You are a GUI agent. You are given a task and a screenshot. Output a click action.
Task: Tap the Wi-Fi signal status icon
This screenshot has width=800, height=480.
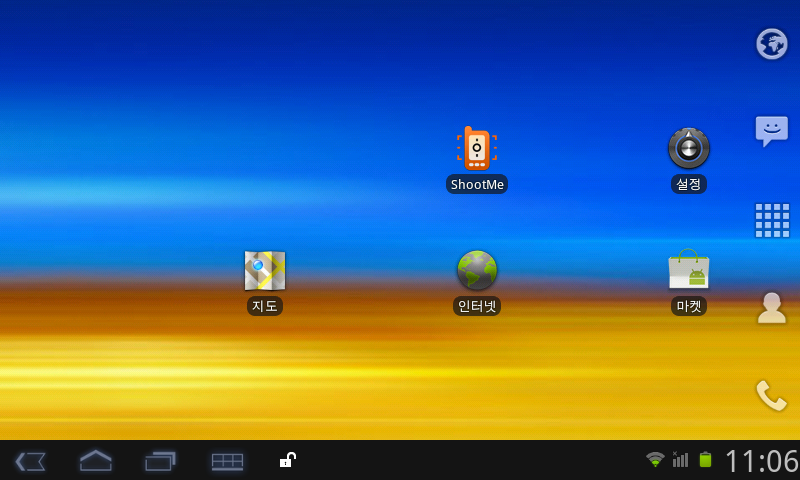(655, 460)
